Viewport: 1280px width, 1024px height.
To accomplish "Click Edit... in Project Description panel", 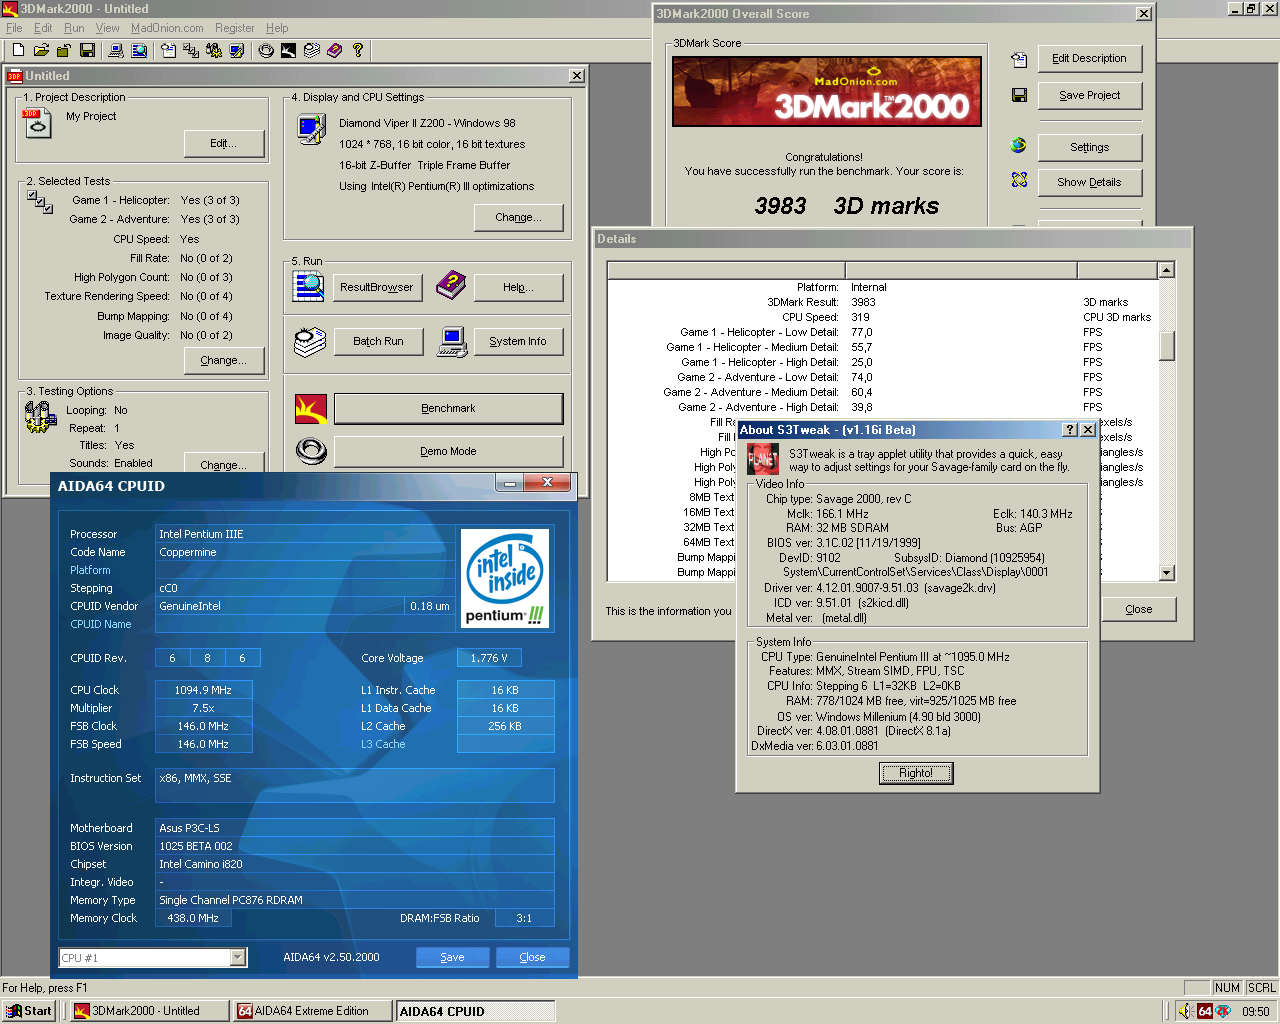I will pyautogui.click(x=224, y=144).
